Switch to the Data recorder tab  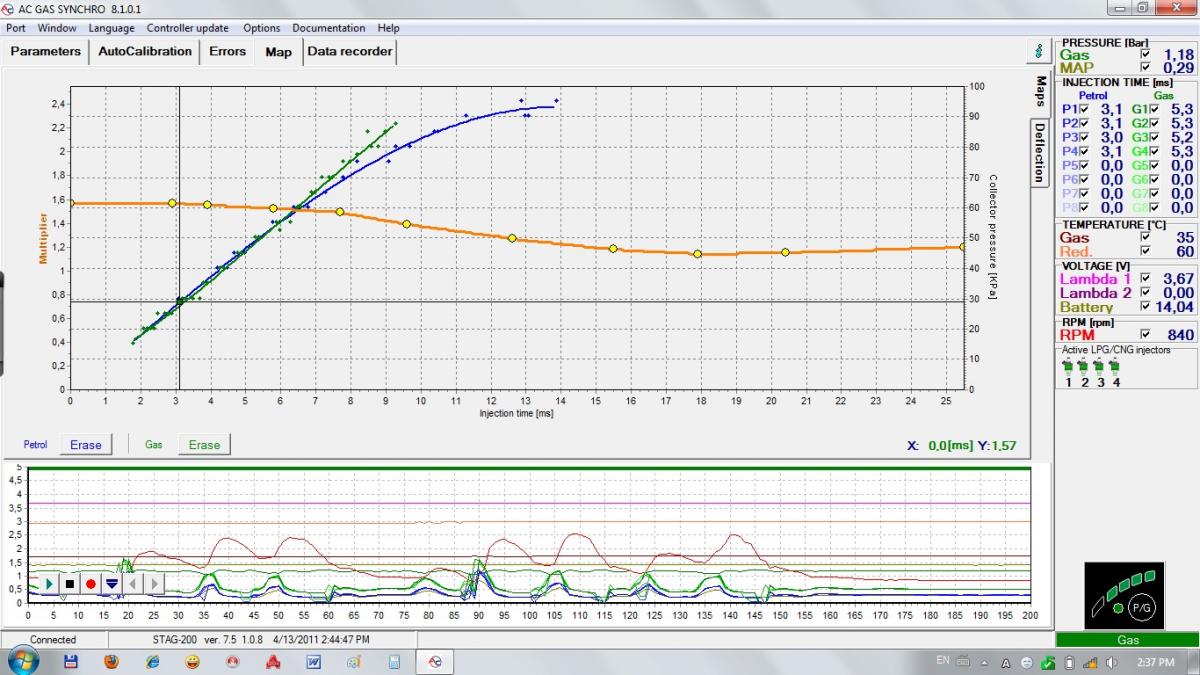[x=350, y=51]
